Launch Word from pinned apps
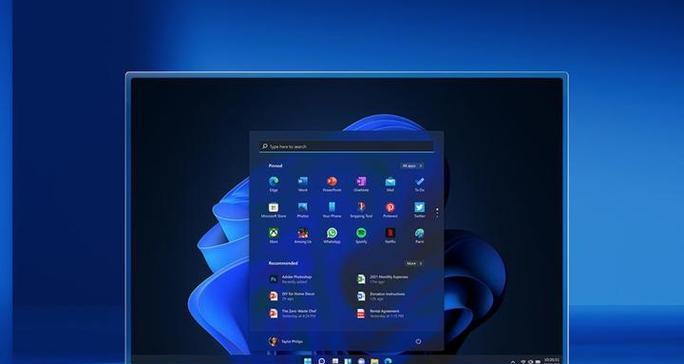 303,184
